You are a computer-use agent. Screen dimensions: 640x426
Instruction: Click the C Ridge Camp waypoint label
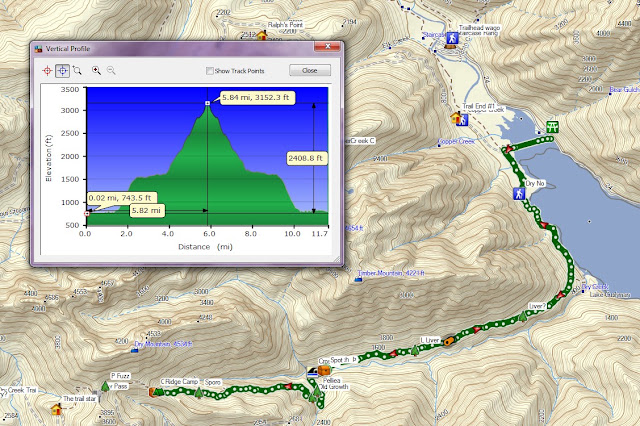pos(179,382)
